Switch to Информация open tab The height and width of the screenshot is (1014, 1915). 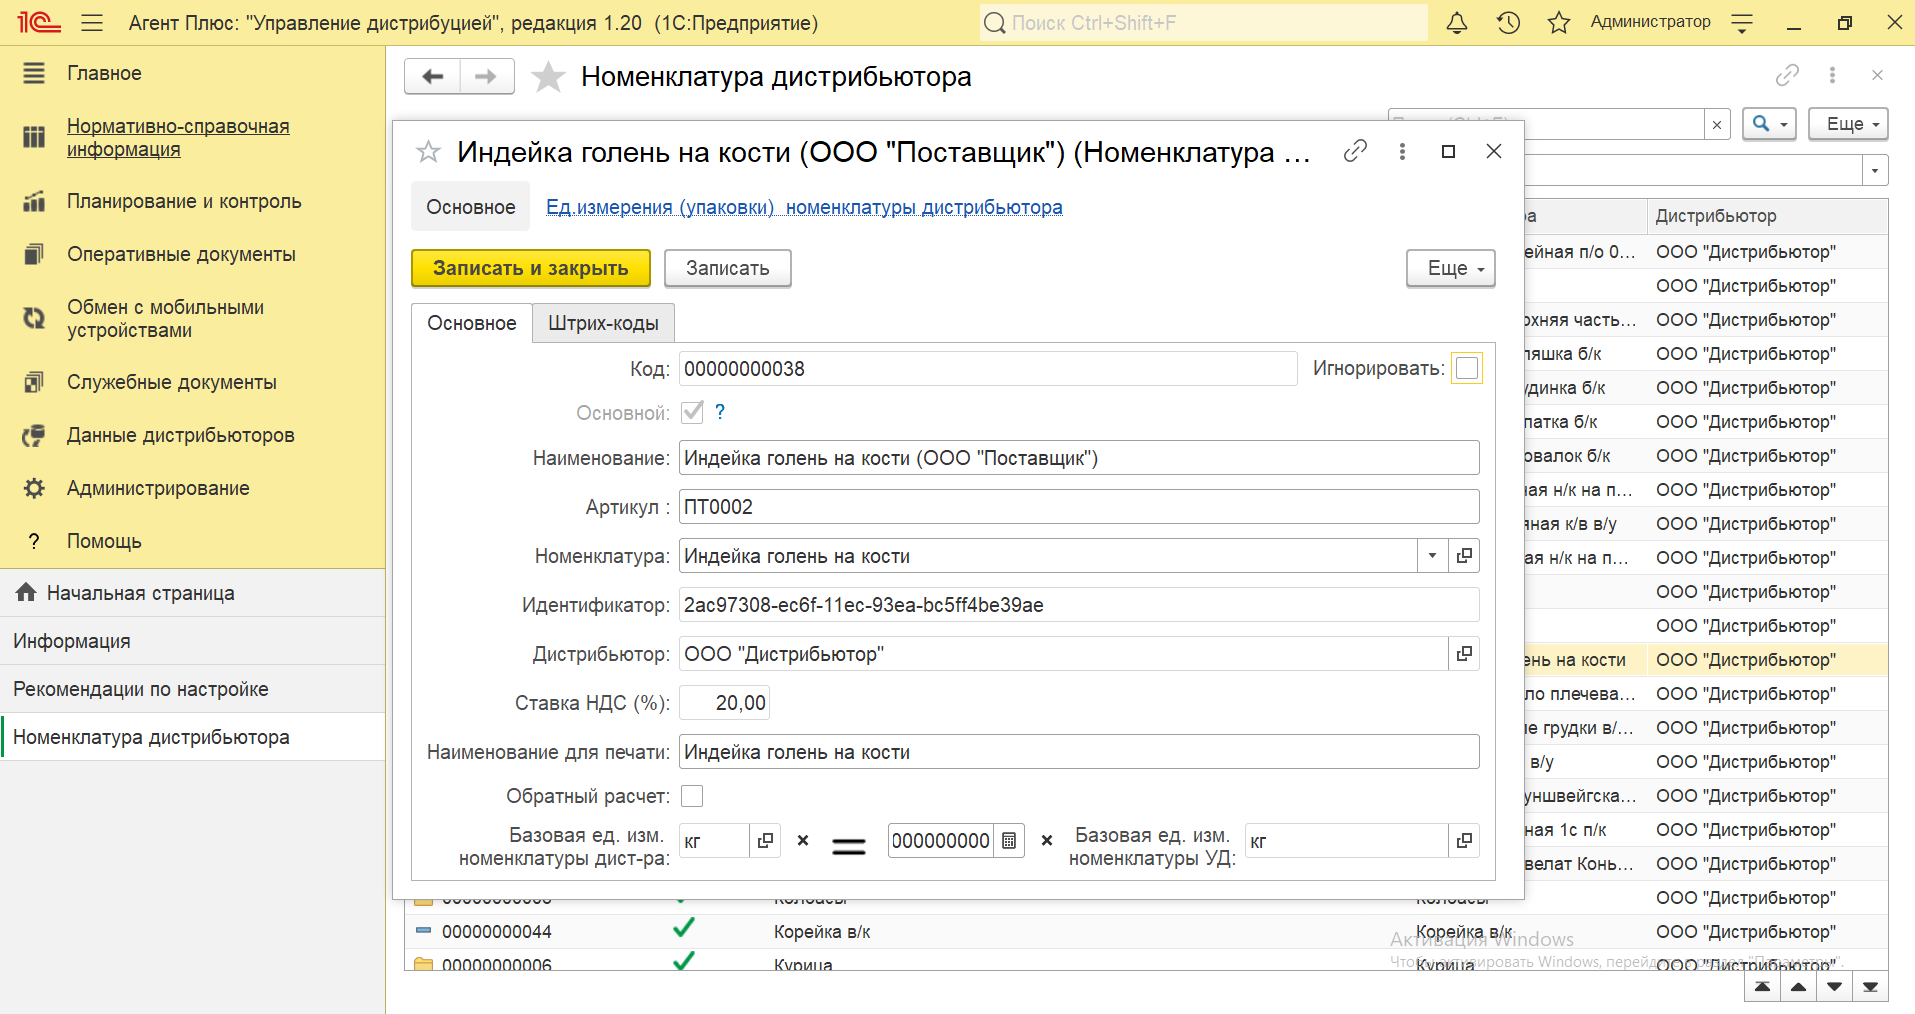(192, 641)
